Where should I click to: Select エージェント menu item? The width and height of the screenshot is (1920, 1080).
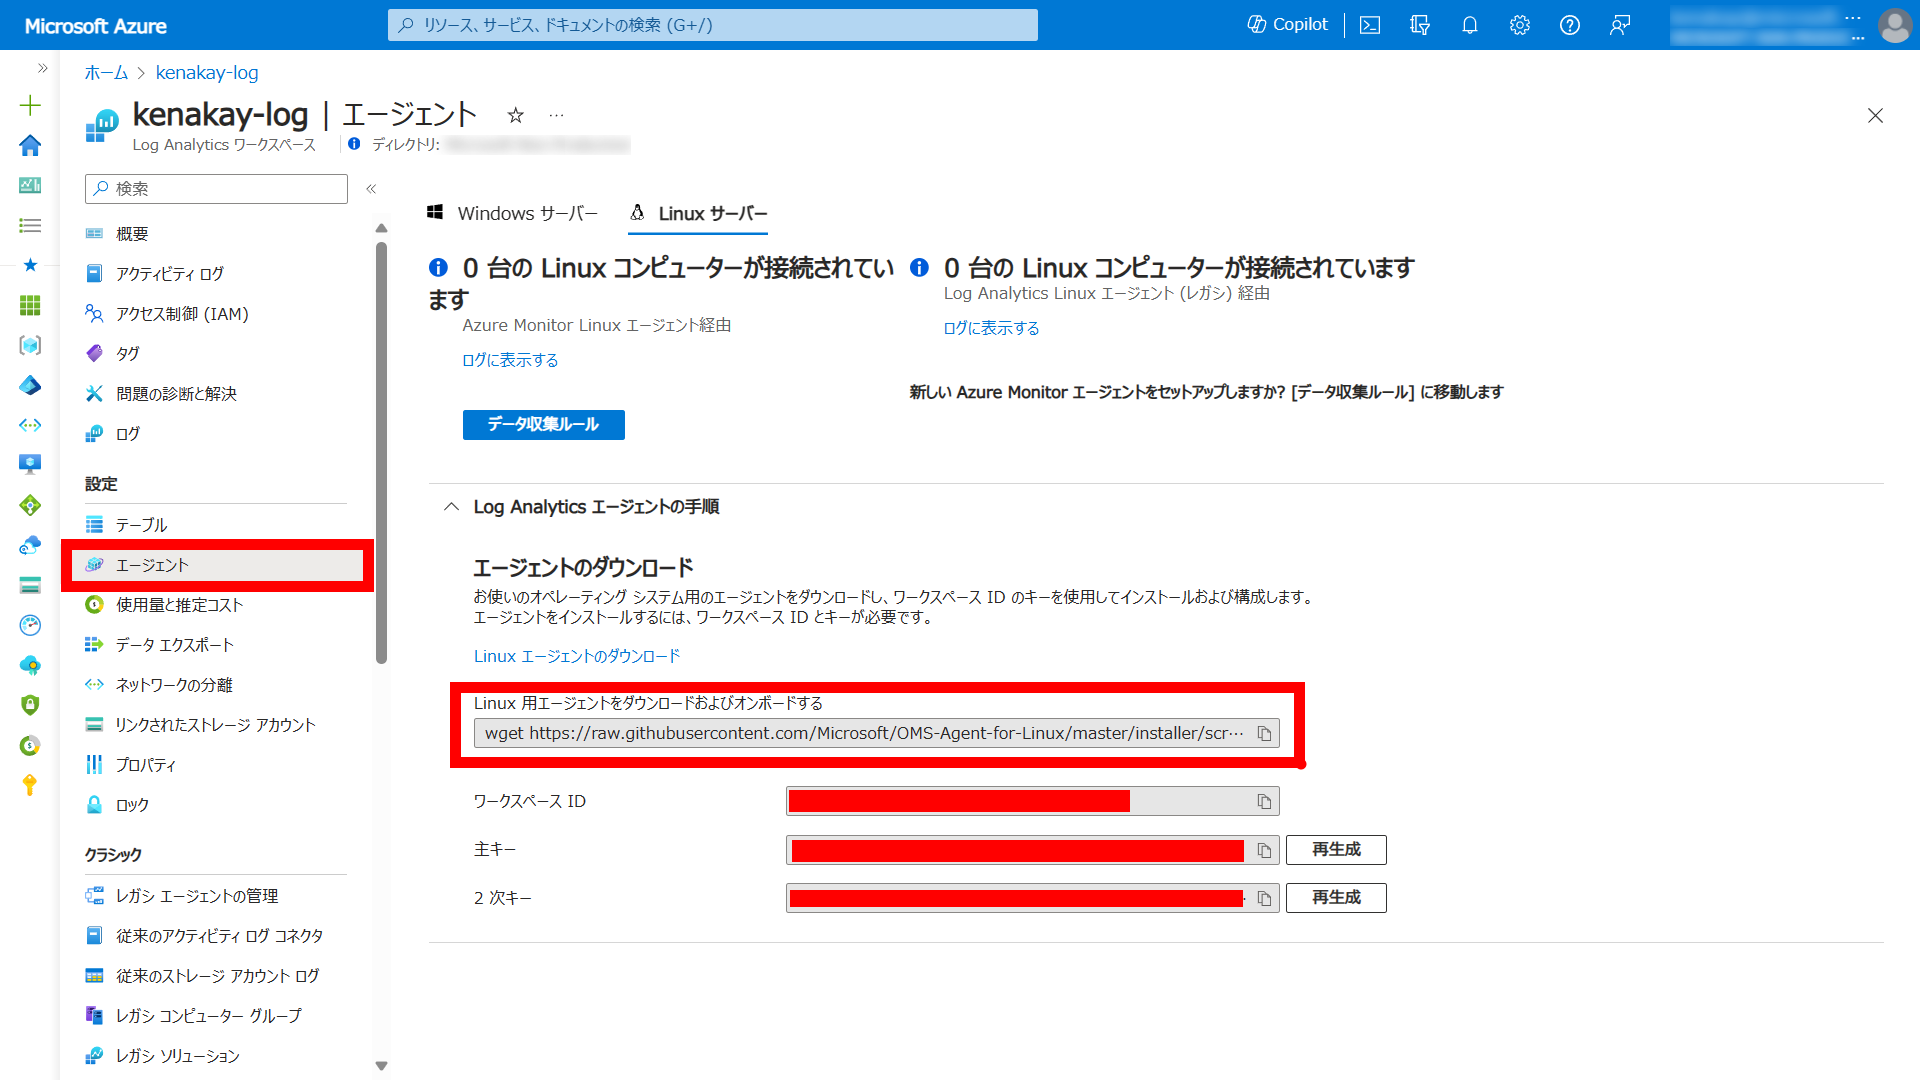[x=215, y=565]
